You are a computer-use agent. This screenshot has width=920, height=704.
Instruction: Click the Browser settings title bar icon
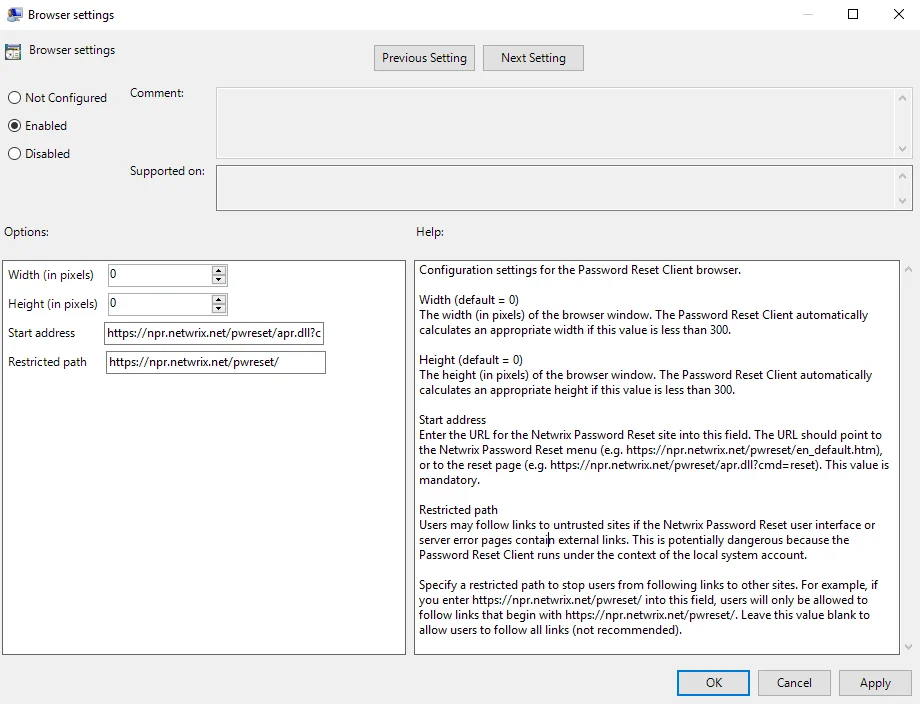[14, 15]
